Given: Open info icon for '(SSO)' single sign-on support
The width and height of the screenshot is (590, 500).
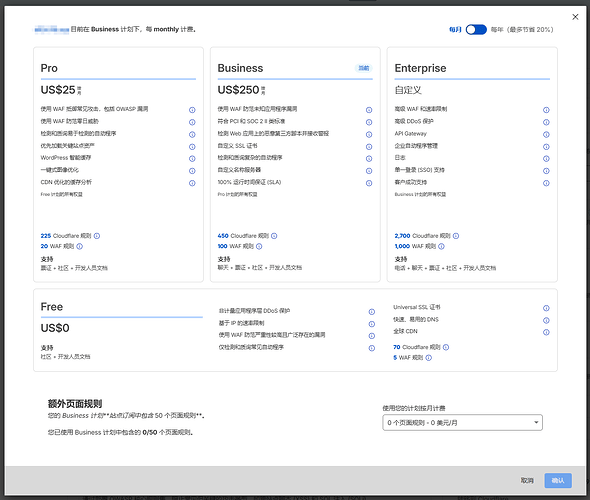Looking at the screenshot, I should 546,171.
